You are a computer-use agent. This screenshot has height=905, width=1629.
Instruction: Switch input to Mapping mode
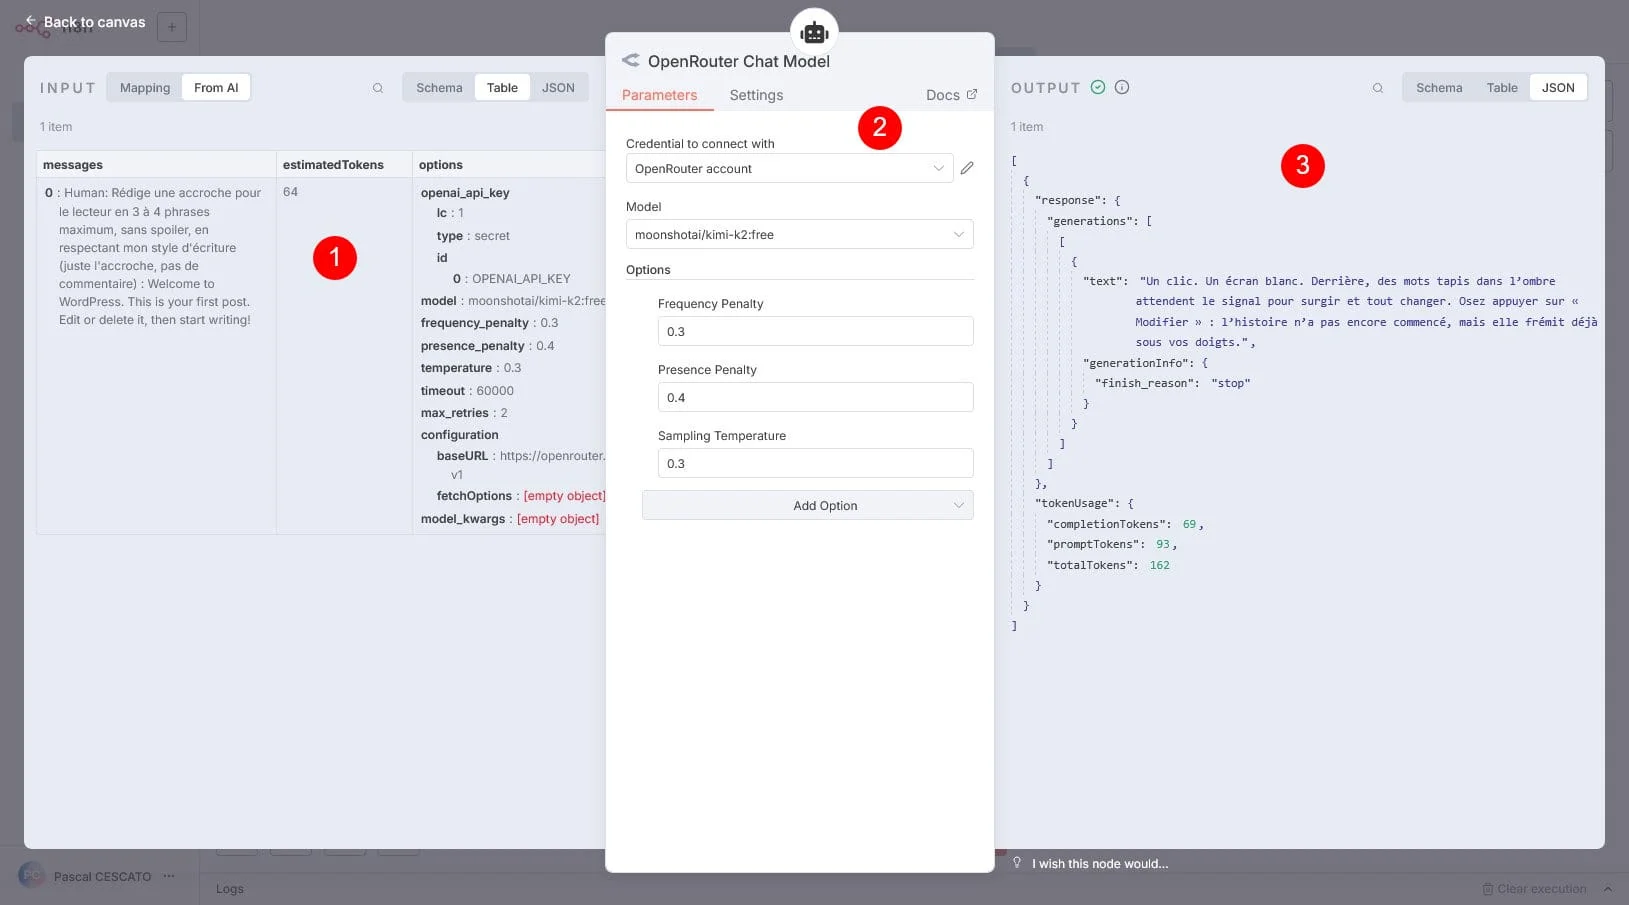(145, 88)
